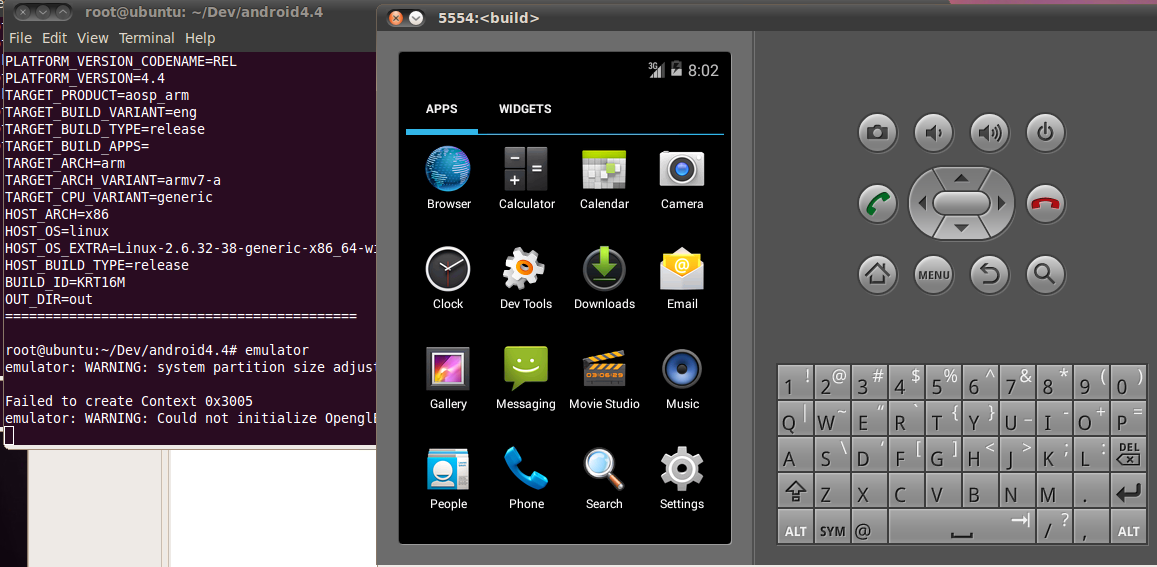Open the Phone dialer app
The image size is (1157, 567).
pyautogui.click(x=526, y=478)
